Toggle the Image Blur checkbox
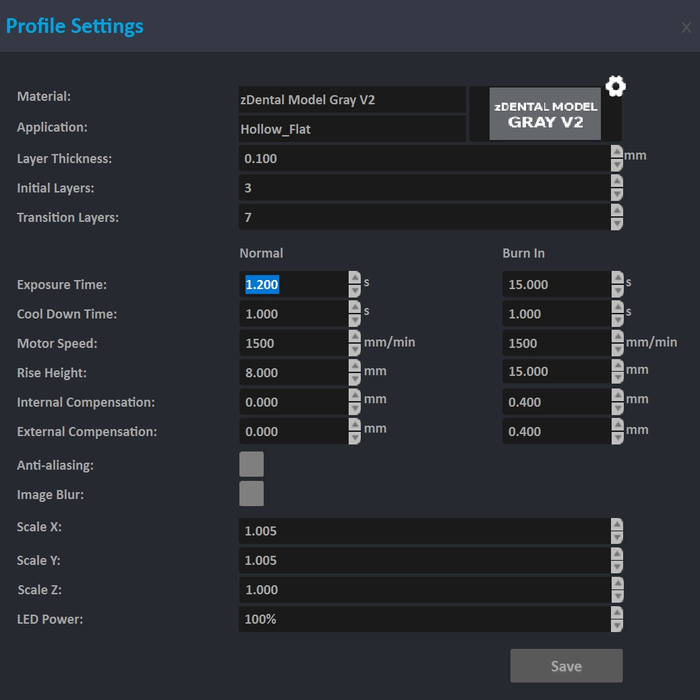 252,494
